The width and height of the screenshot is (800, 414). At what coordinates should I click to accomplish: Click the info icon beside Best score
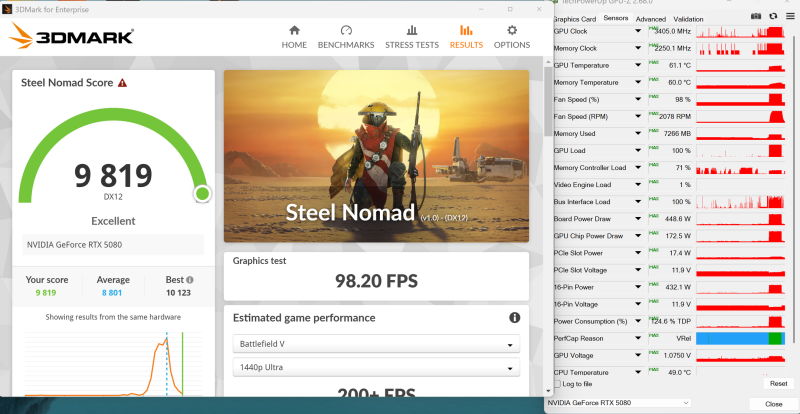click(190, 280)
